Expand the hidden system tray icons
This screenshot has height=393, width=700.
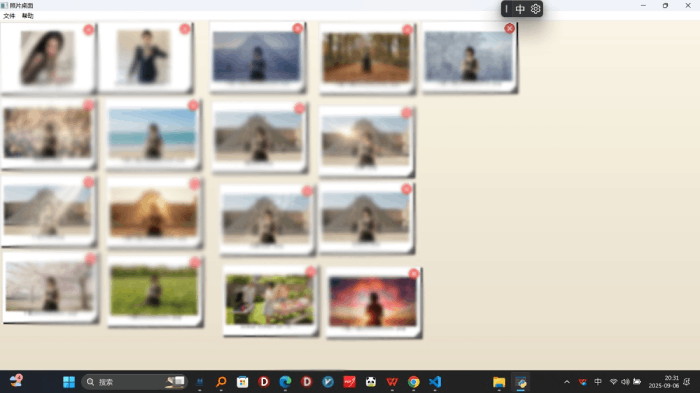[x=567, y=382]
